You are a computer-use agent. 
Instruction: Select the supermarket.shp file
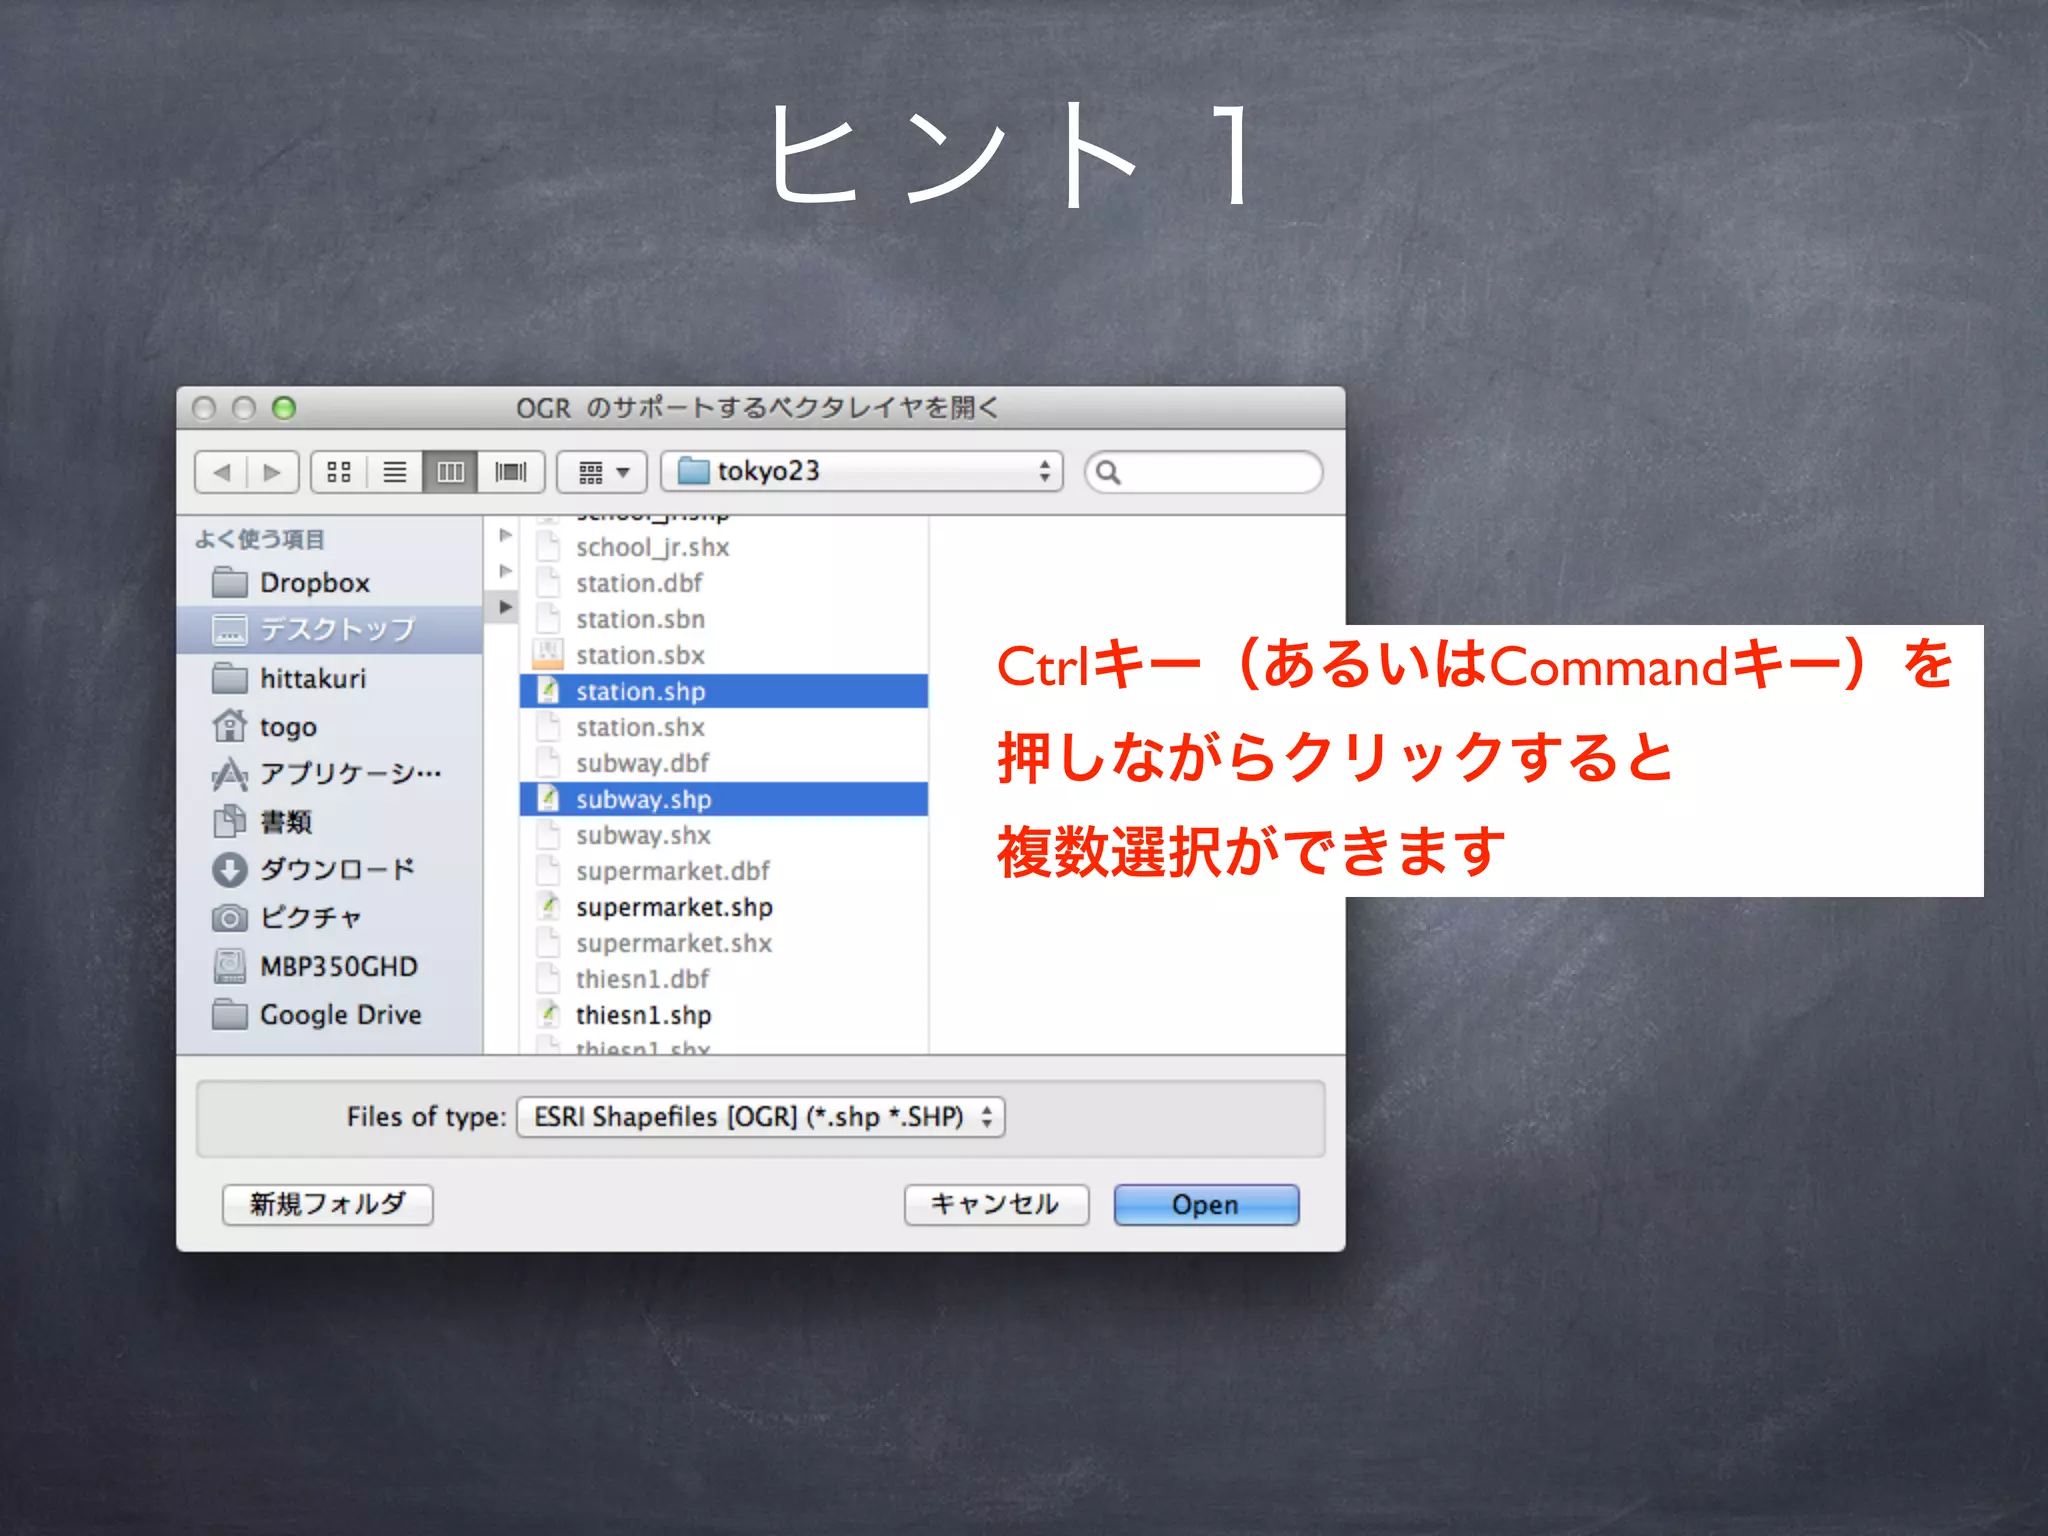click(x=724, y=907)
